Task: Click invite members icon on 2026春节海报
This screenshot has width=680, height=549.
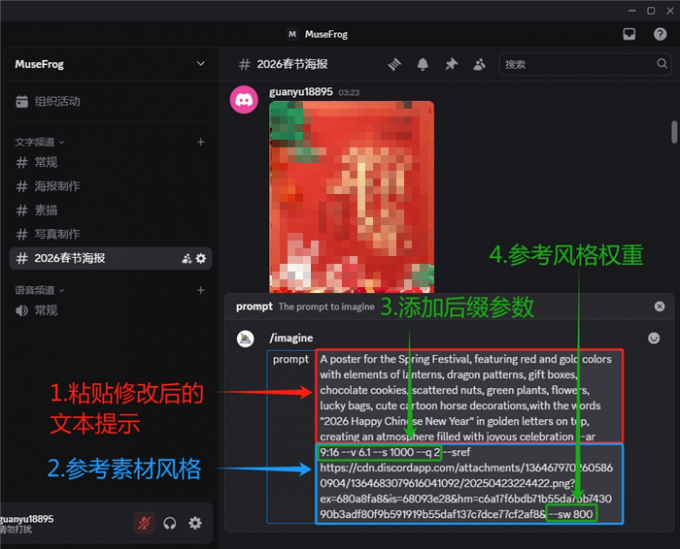Action: click(186, 258)
